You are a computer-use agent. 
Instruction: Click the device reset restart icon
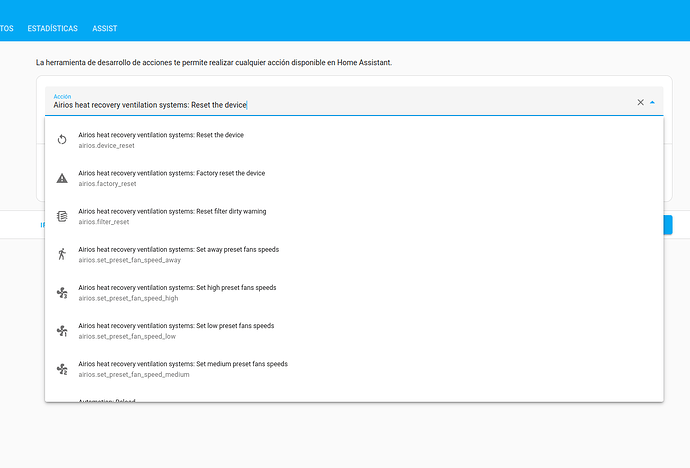[x=62, y=140]
